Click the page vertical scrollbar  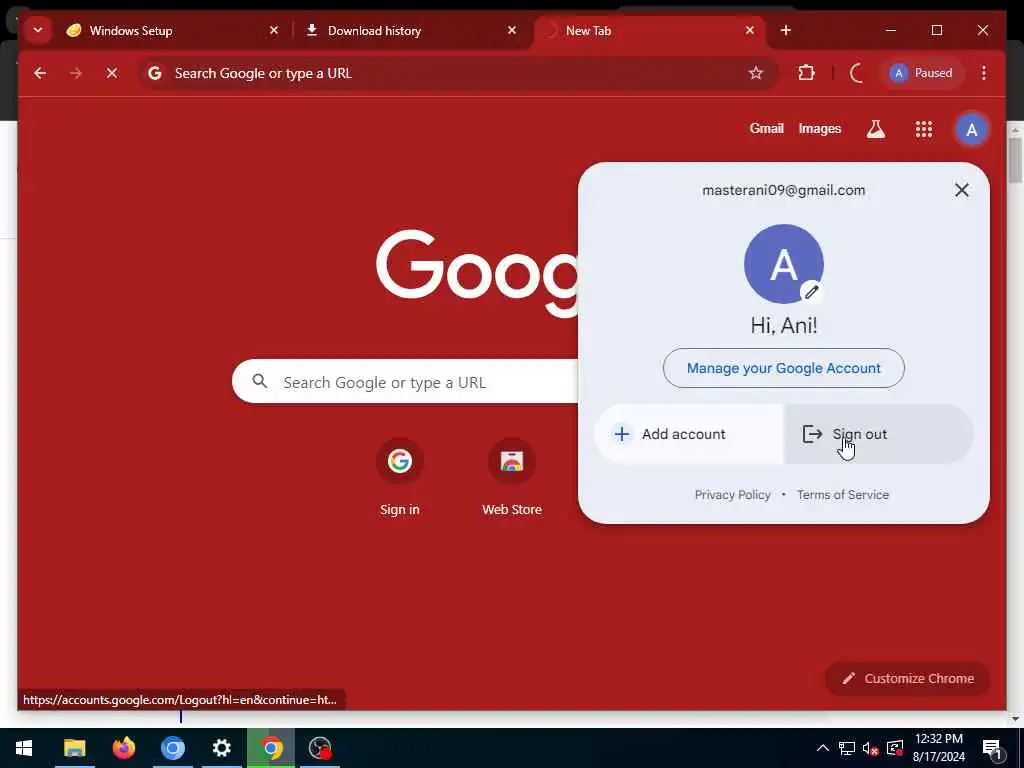coord(1015,160)
